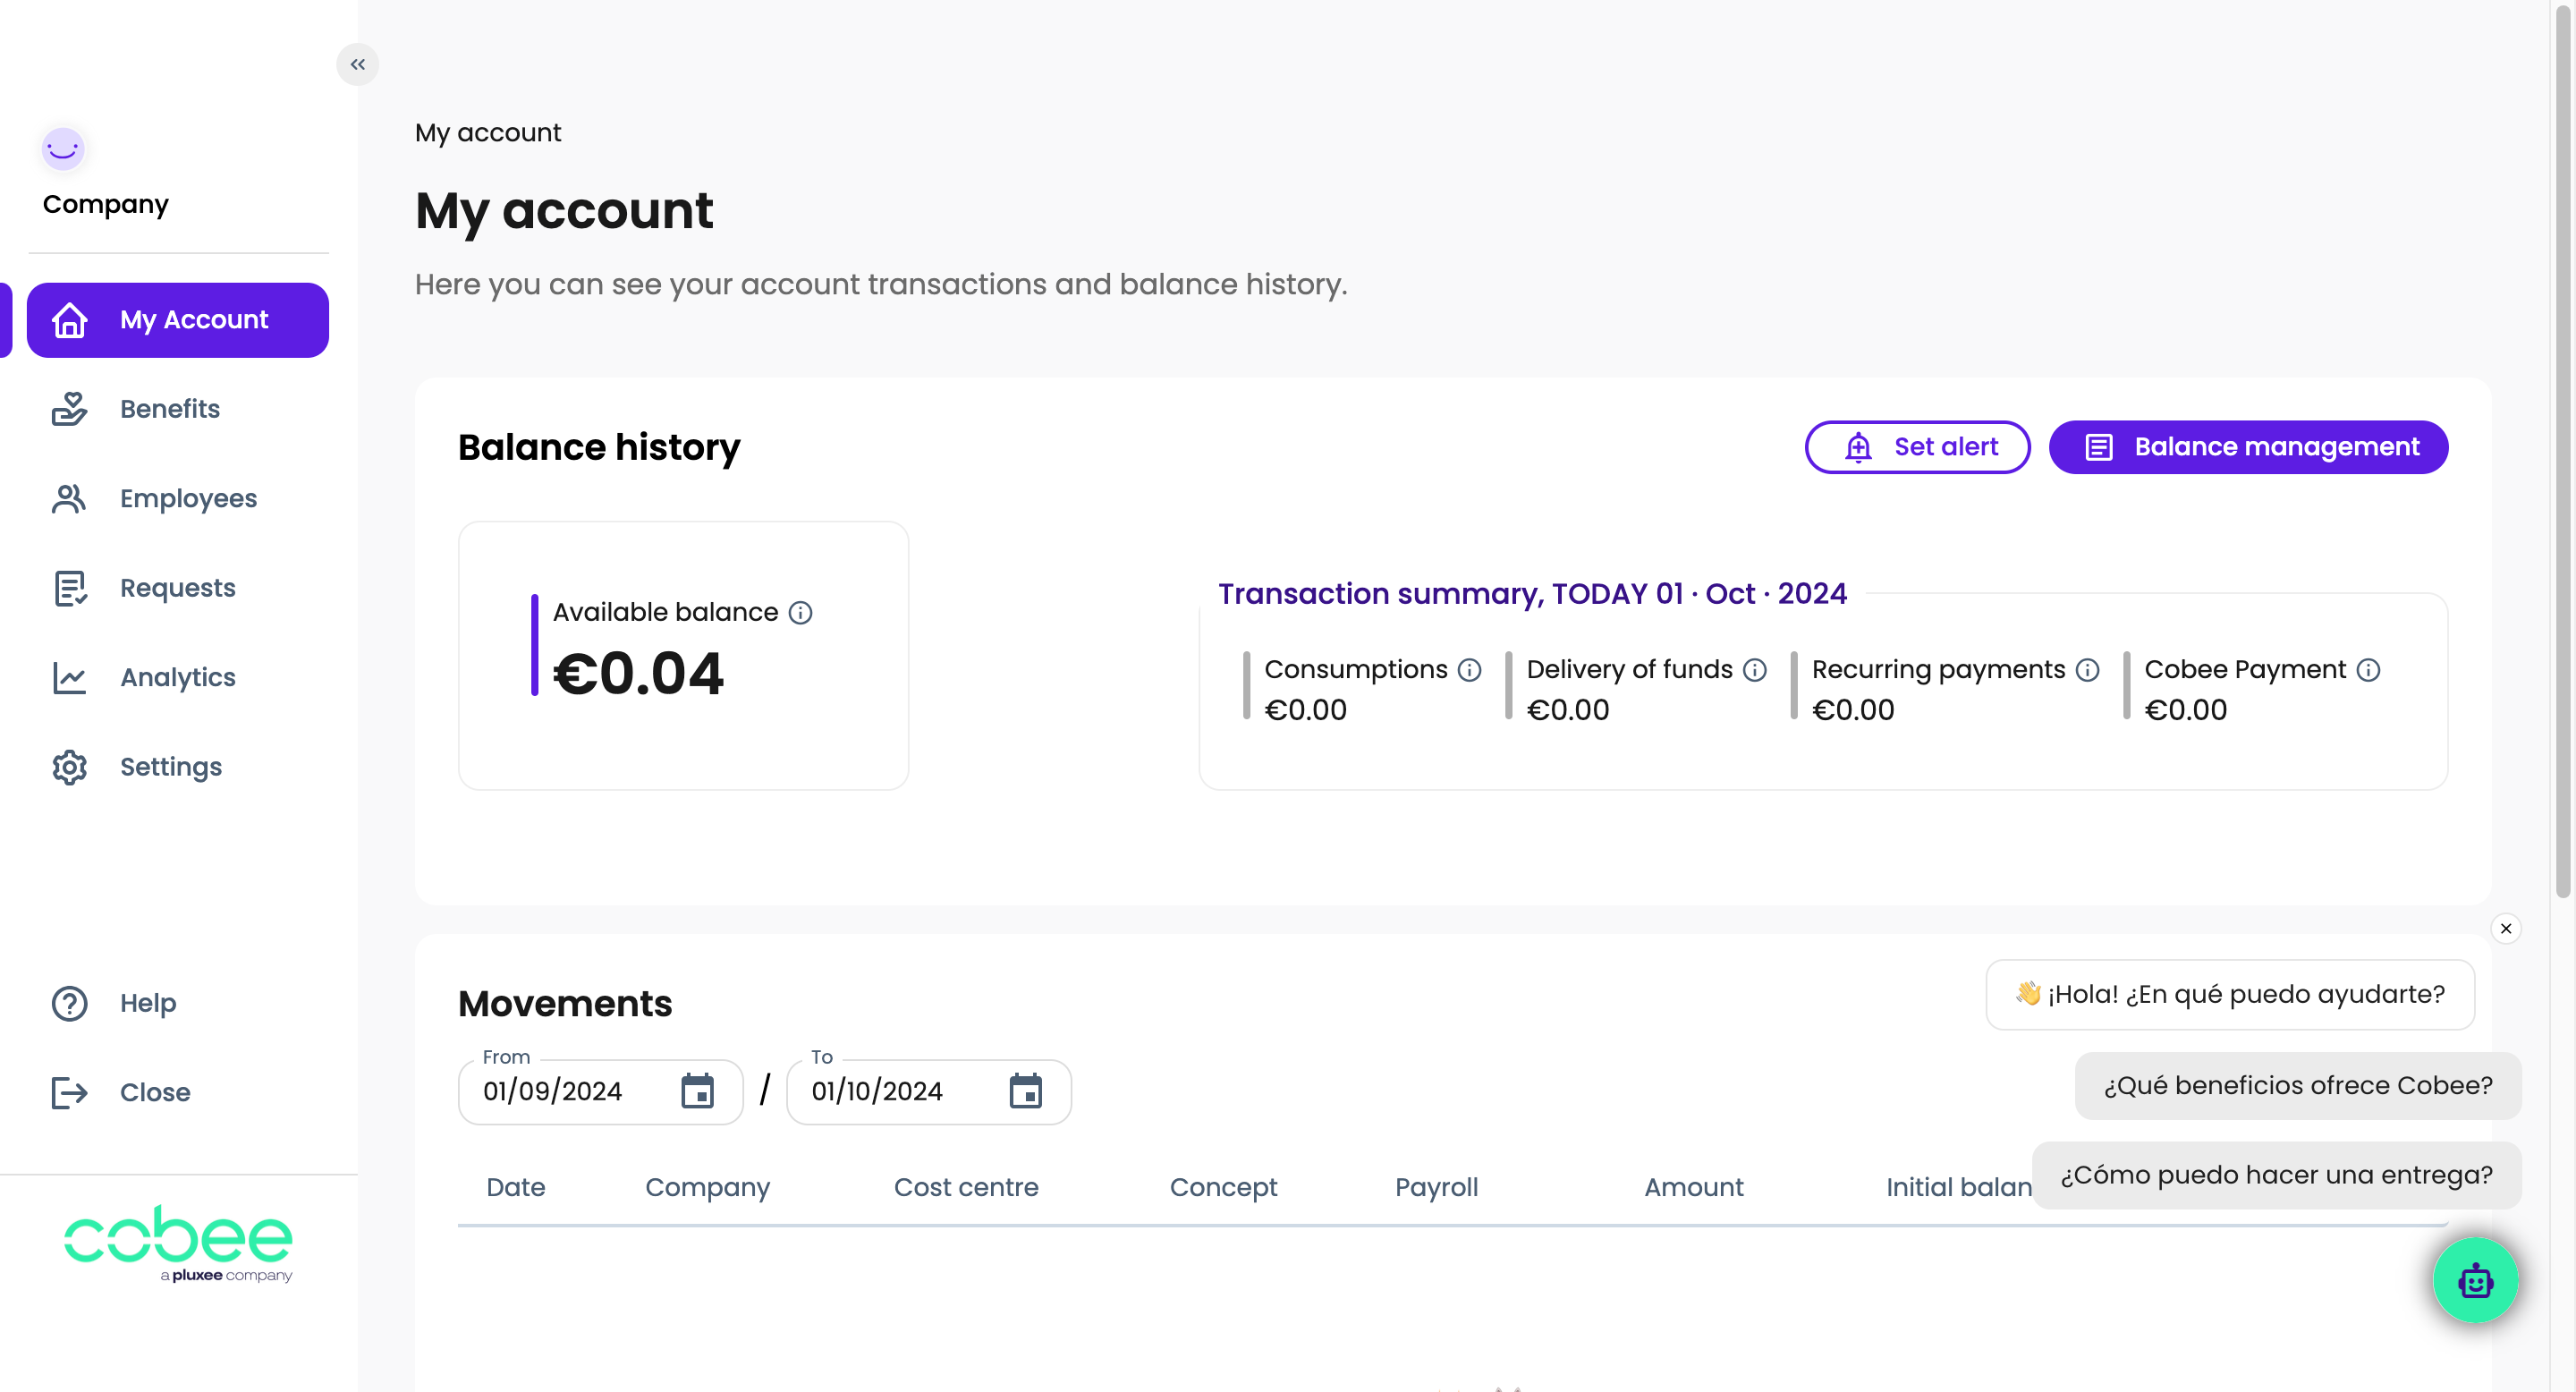The width and height of the screenshot is (2576, 1392).
Task: Click the Set alert button
Action: coord(1917,447)
